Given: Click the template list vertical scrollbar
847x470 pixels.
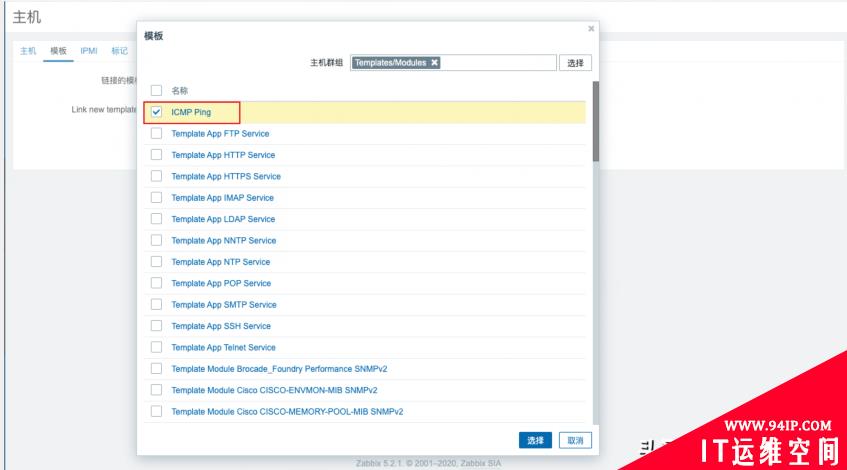Looking at the screenshot, I should pyautogui.click(x=596, y=122).
